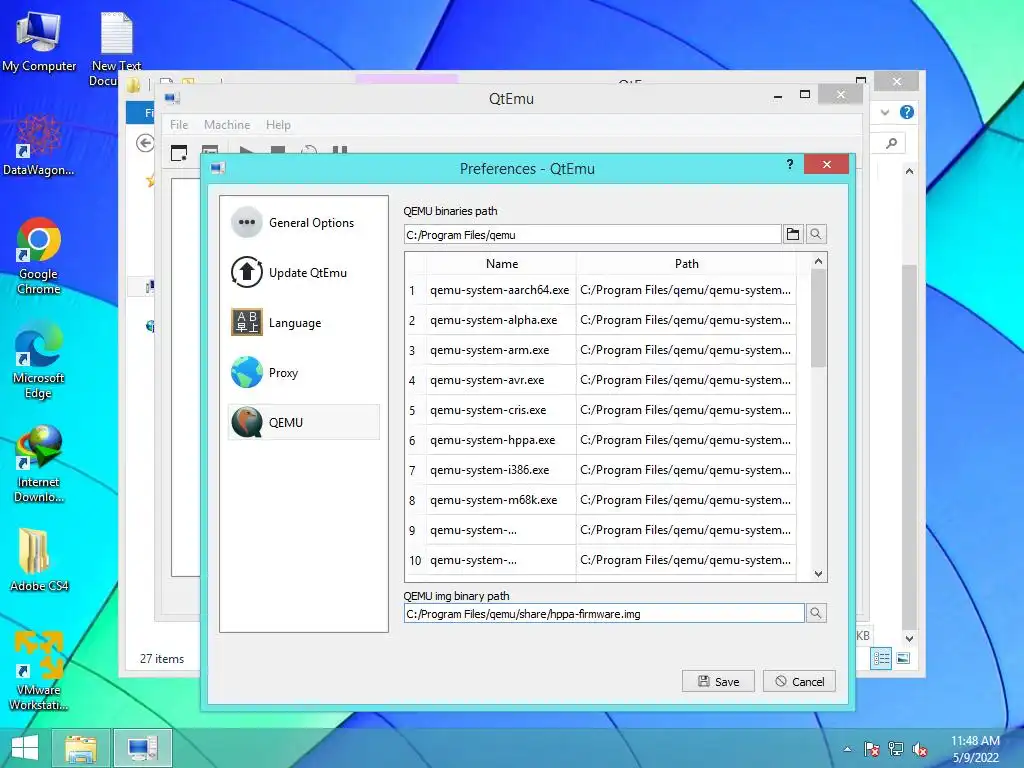This screenshot has width=1024, height=768.
Task: Select qemu-system-aarch64.exe row
Action: tap(500, 290)
